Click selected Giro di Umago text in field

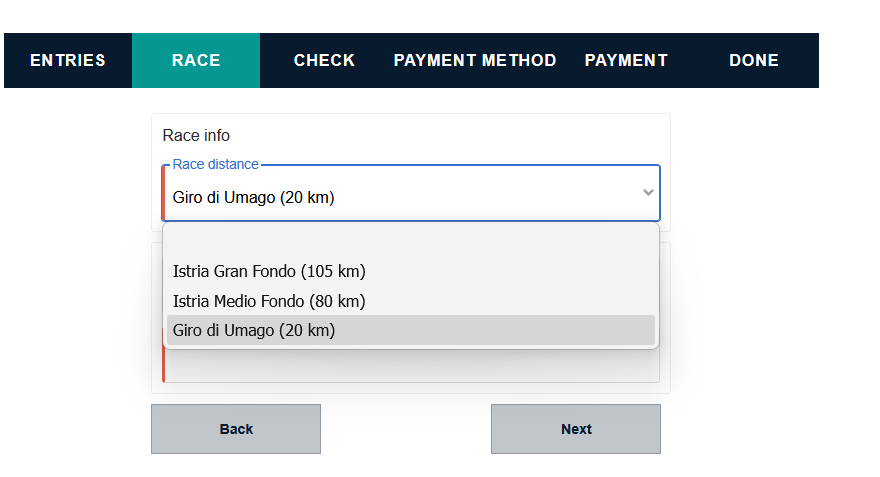pyautogui.click(x=253, y=198)
